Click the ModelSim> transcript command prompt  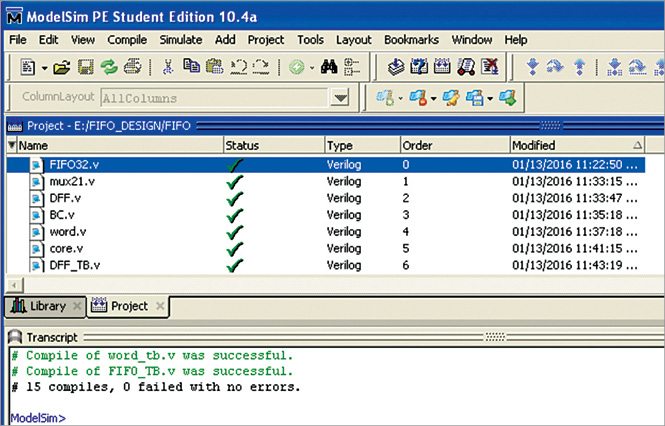click(35, 415)
